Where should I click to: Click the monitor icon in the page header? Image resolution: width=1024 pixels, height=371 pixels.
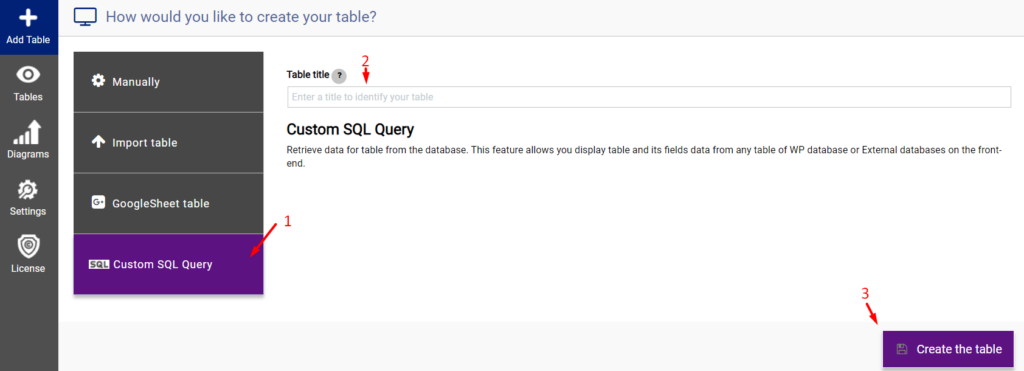[86, 17]
